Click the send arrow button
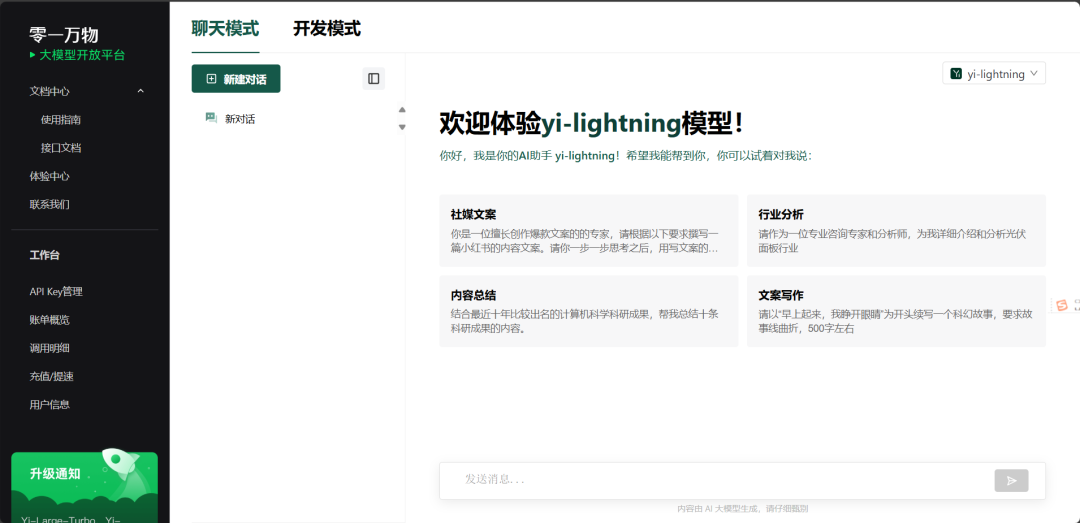This screenshot has height=523, width=1080. [1011, 480]
